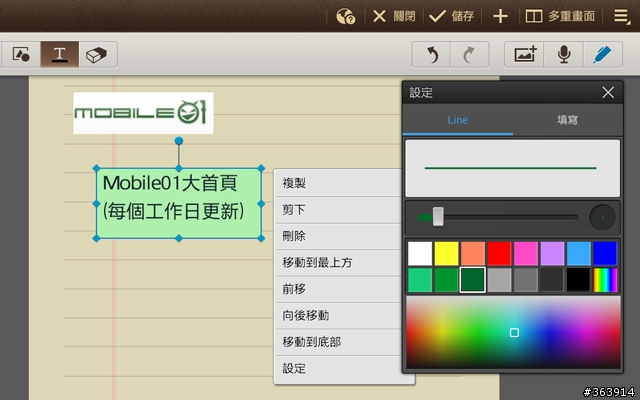Click the Mobile01 logo image on the note

[143, 113]
